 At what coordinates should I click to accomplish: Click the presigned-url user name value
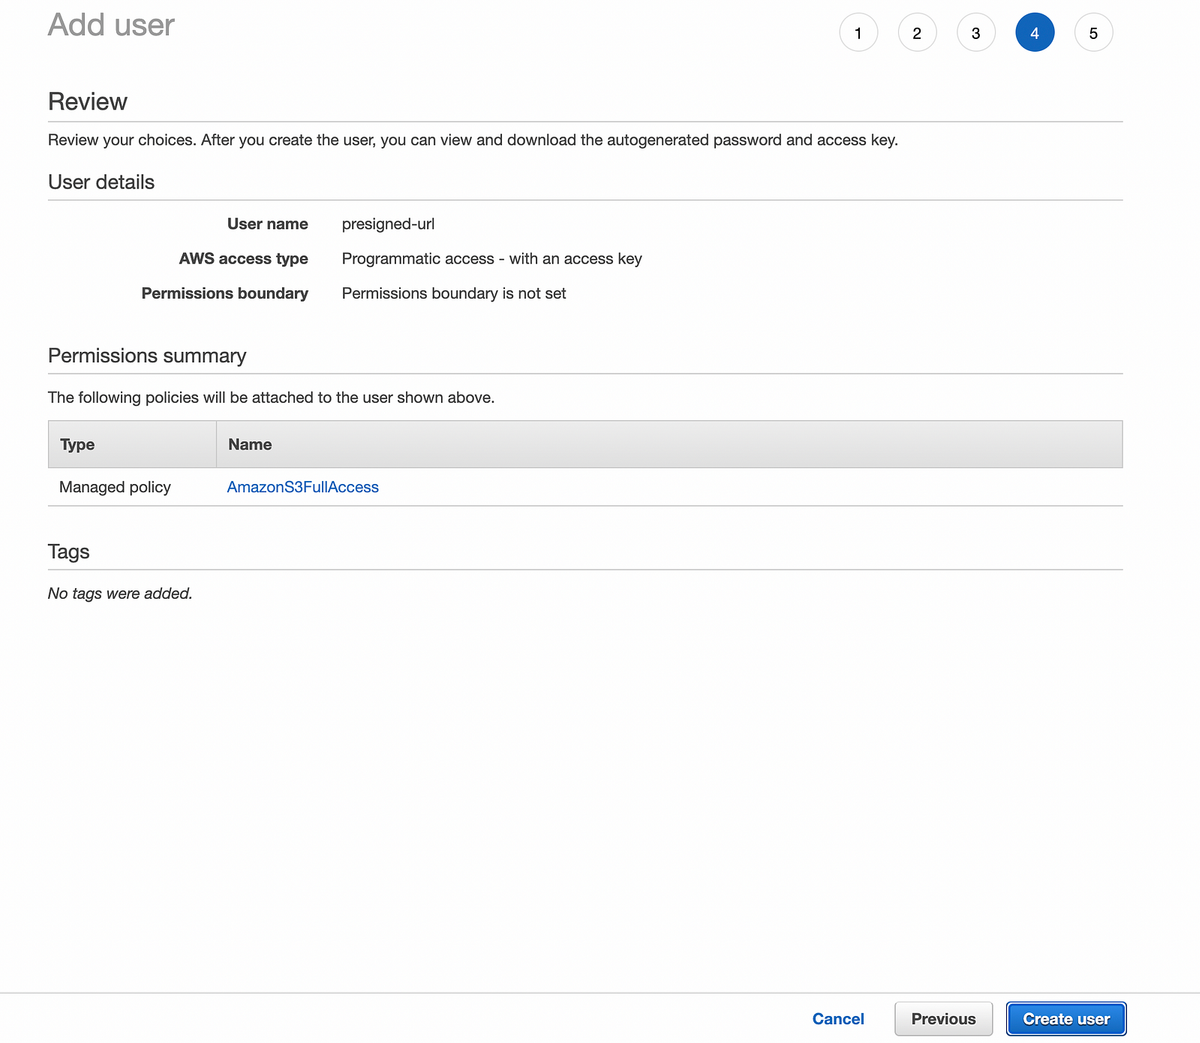tap(388, 224)
